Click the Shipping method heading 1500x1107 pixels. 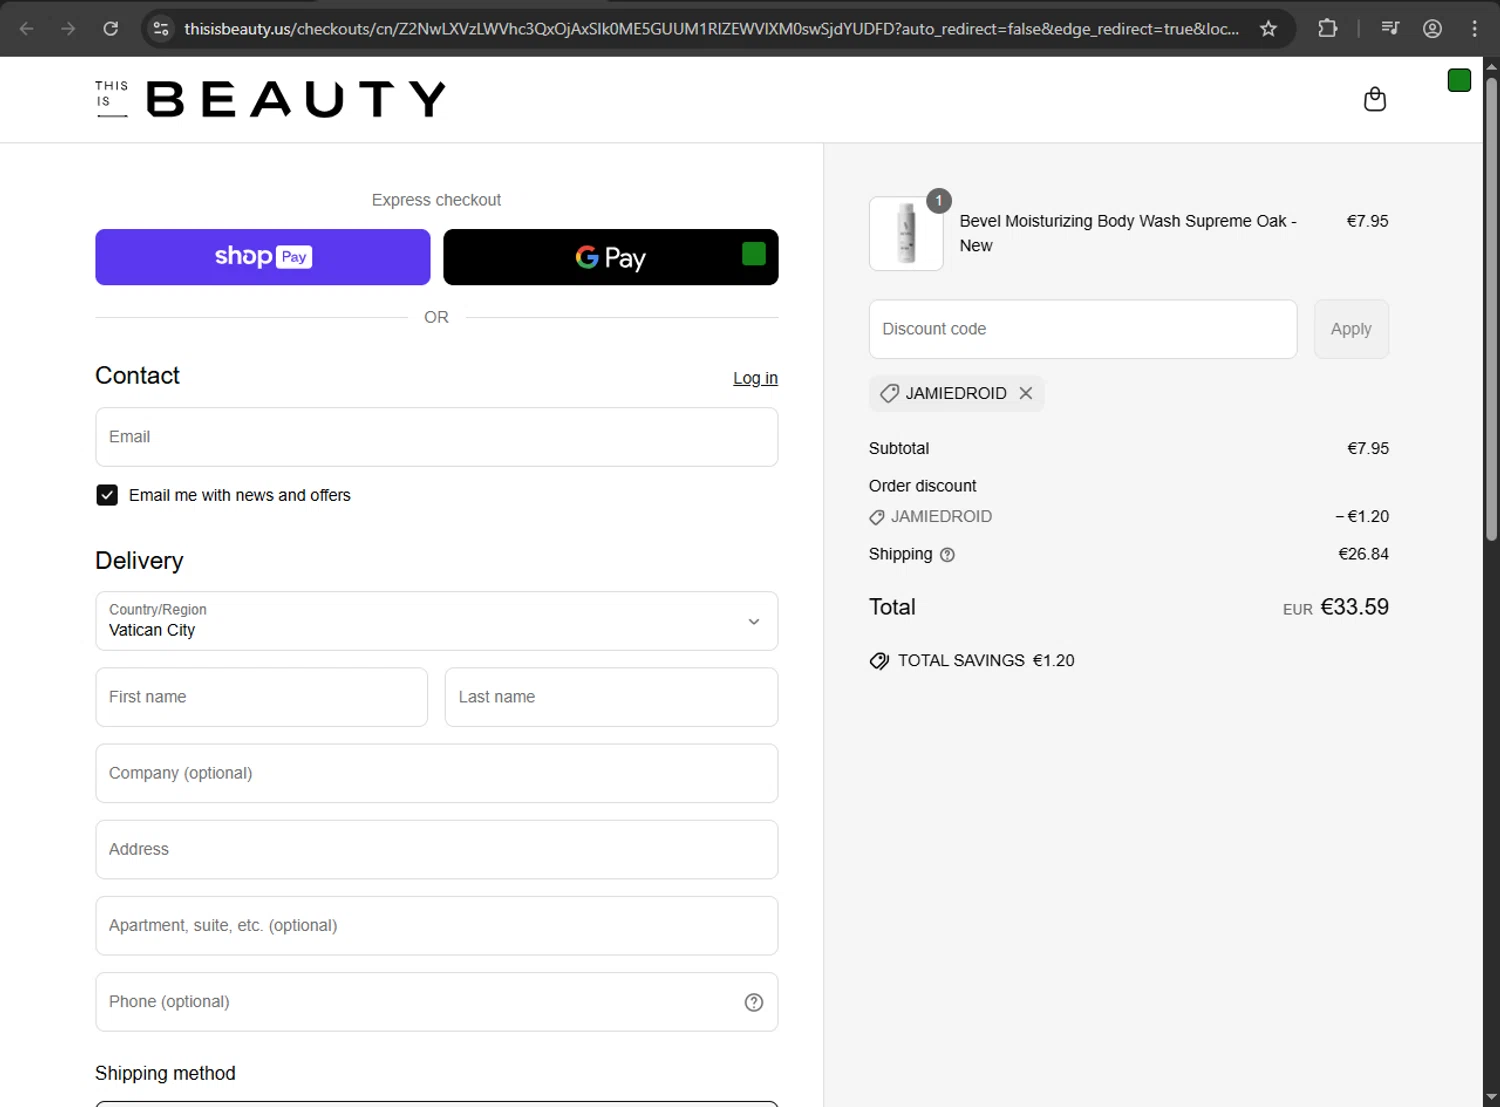165,1073
